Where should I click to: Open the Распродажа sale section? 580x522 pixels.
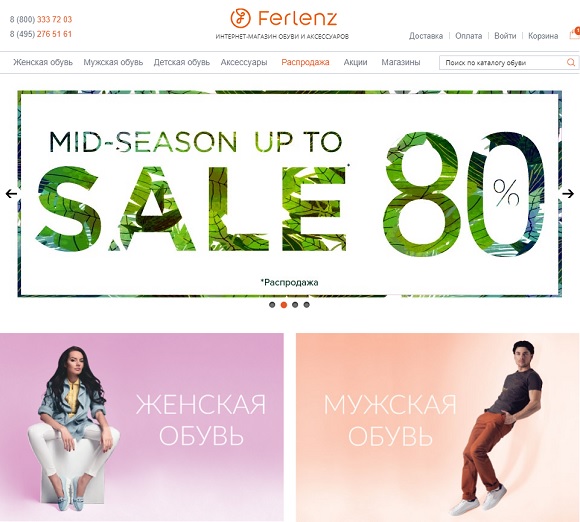(305, 62)
